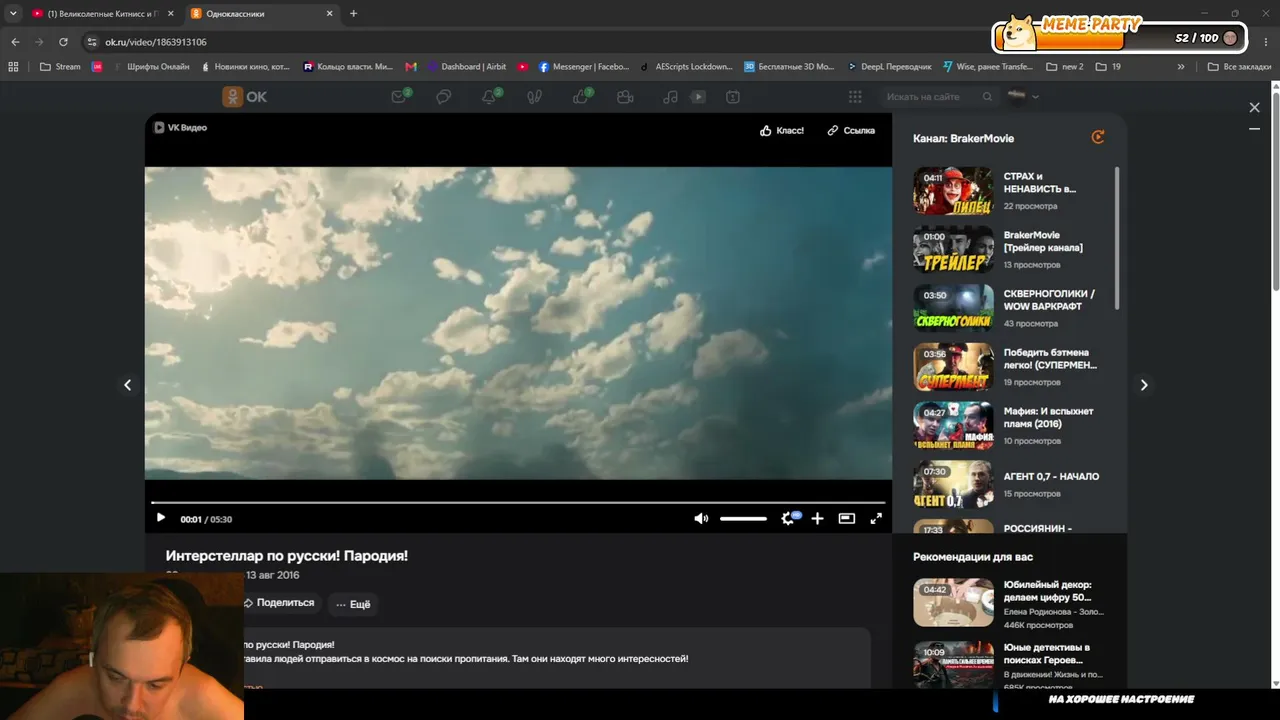
Task: Open the СТРАХ и НЕНАВИСТЬ video thumbnail
Action: coord(953,190)
